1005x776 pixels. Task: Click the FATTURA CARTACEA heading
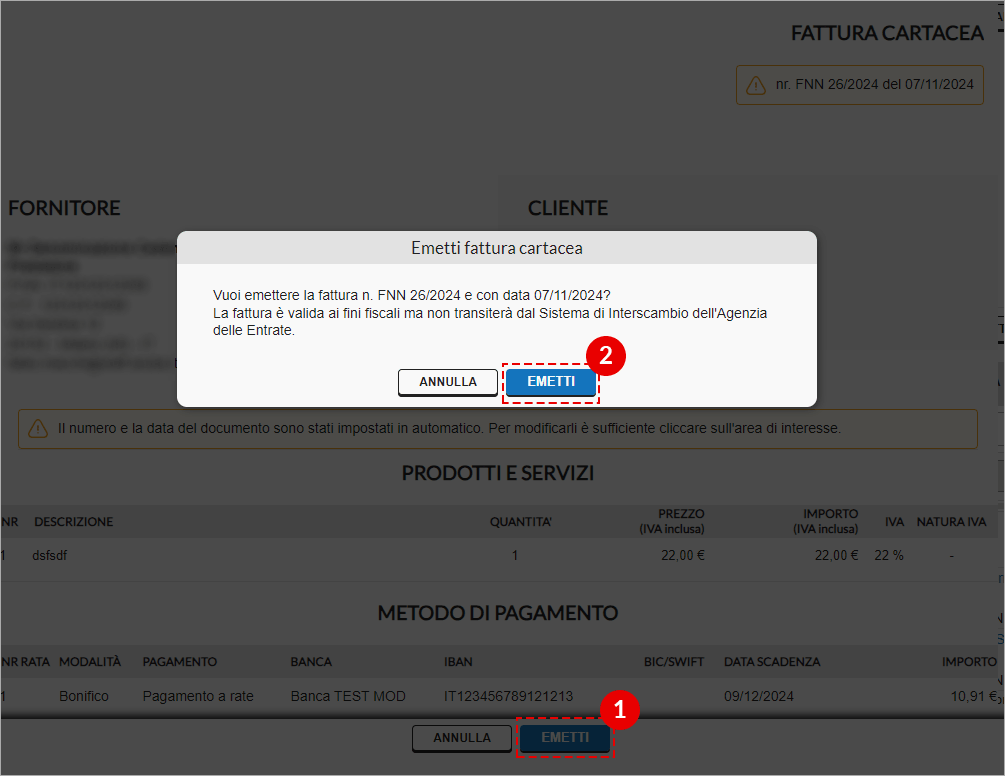click(x=887, y=33)
